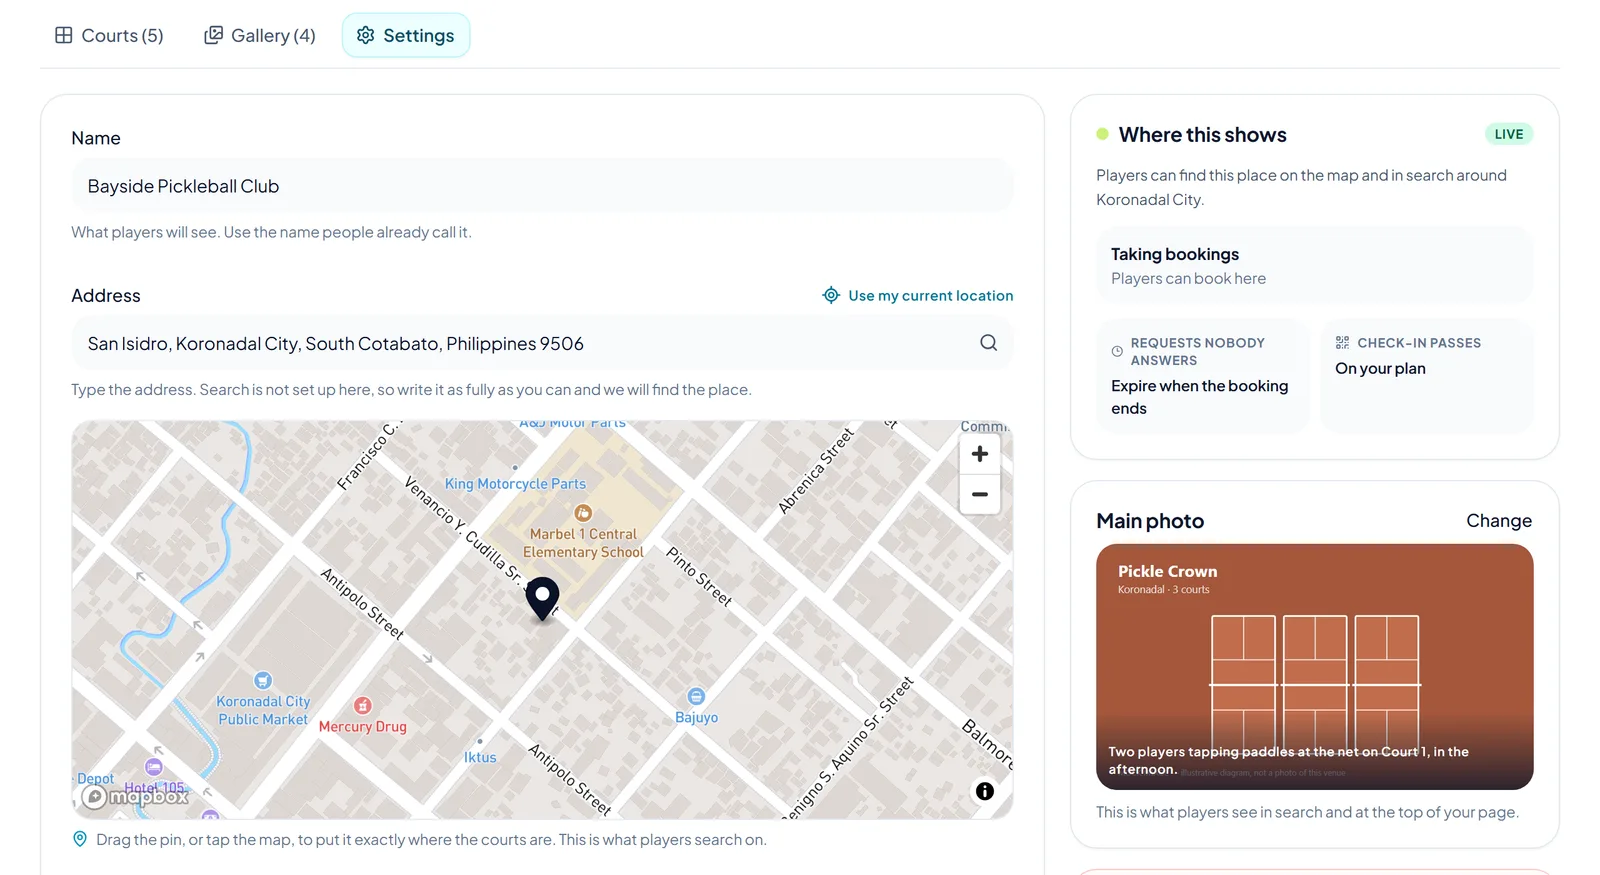Image resolution: width=1600 pixels, height=875 pixels.
Task: Click the Mapbox logo
Action: coord(136,797)
